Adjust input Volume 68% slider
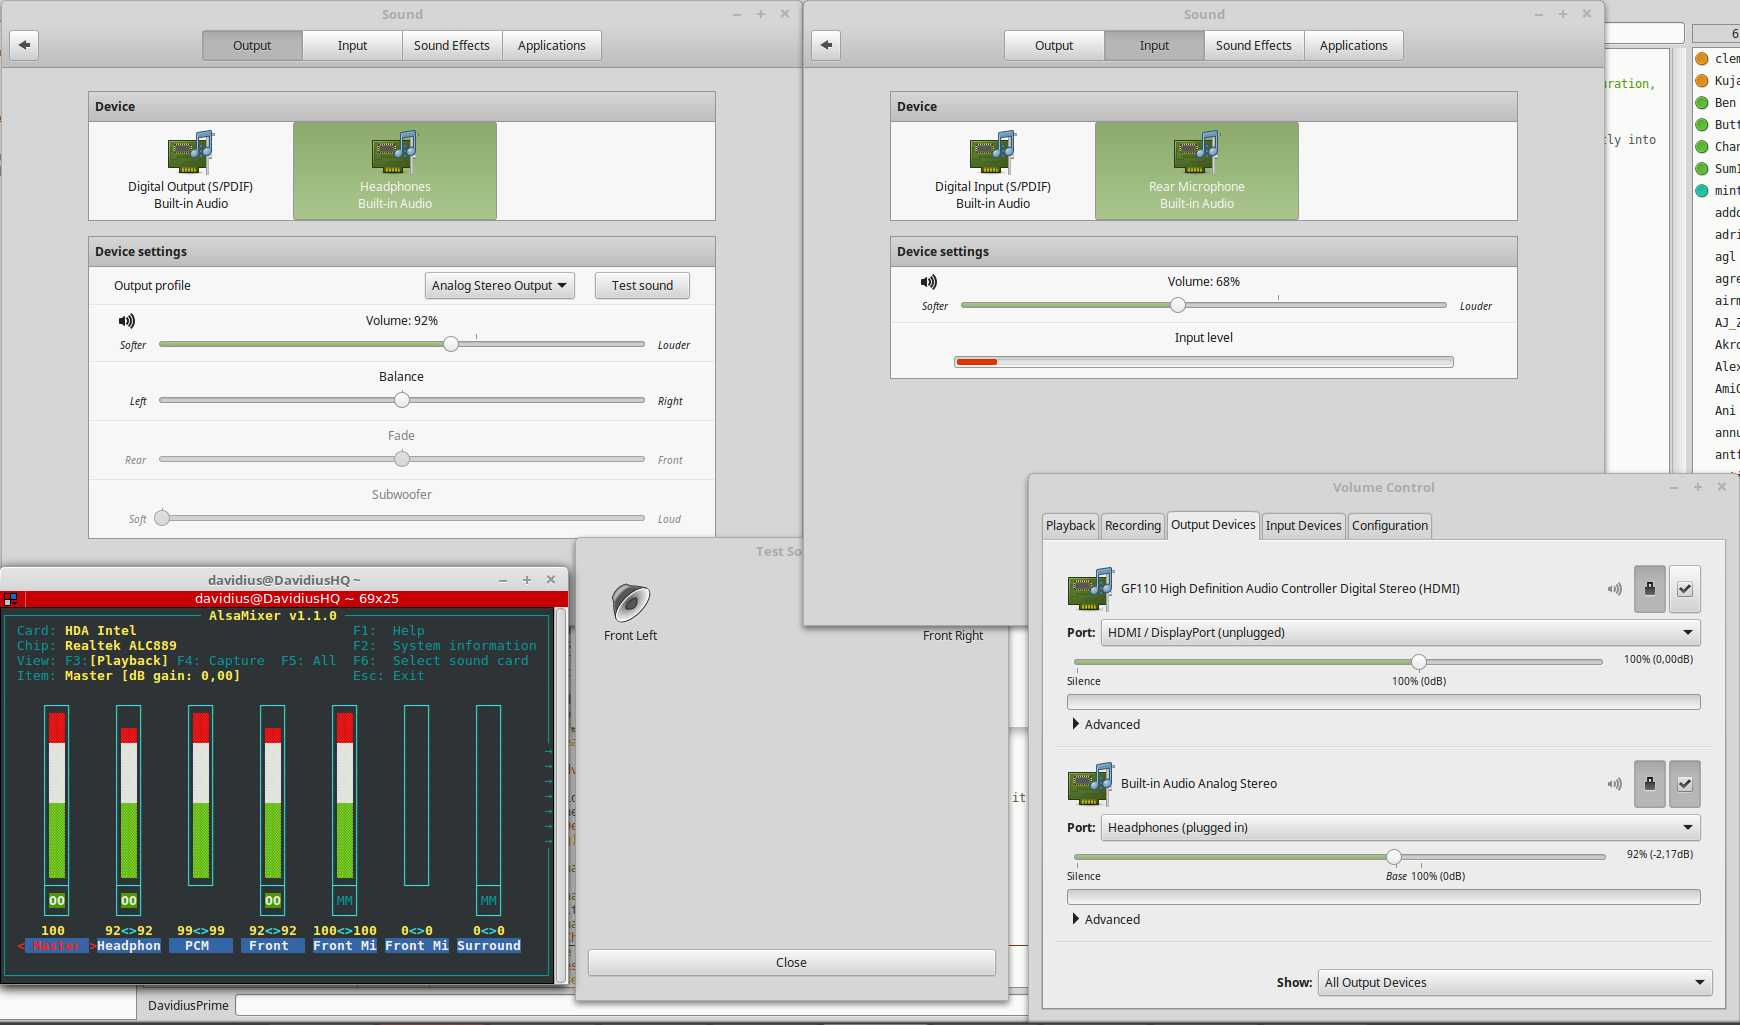The width and height of the screenshot is (1740, 1025). [1178, 305]
